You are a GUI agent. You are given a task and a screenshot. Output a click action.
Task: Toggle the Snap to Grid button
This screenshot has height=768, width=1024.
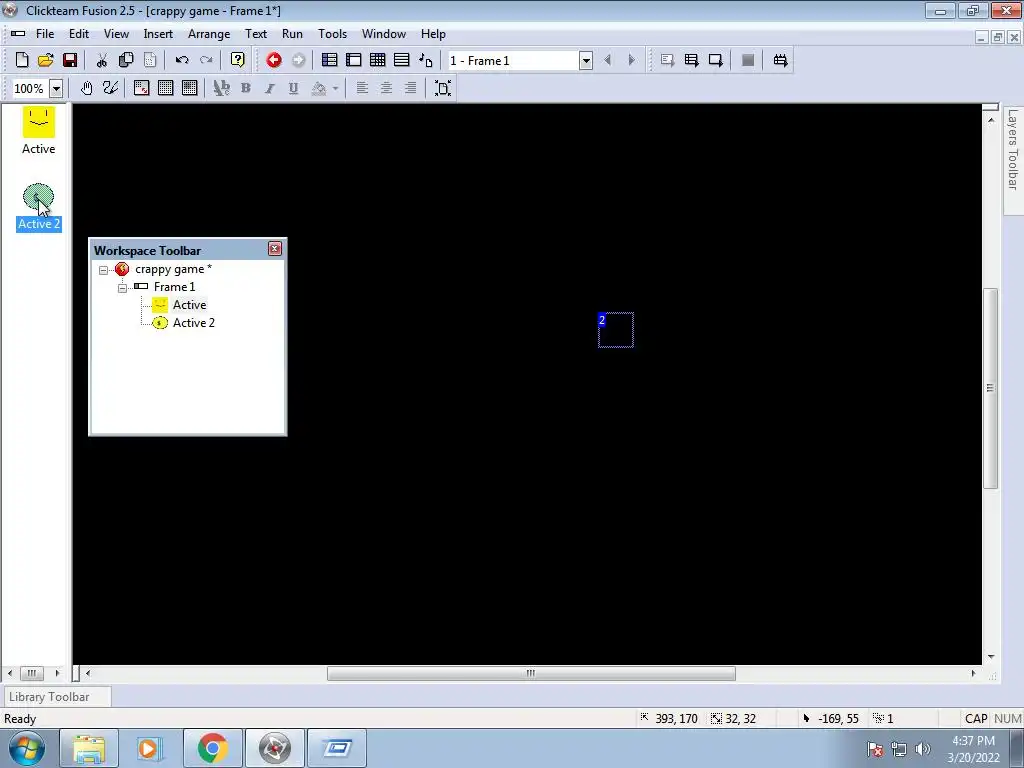click(189, 88)
